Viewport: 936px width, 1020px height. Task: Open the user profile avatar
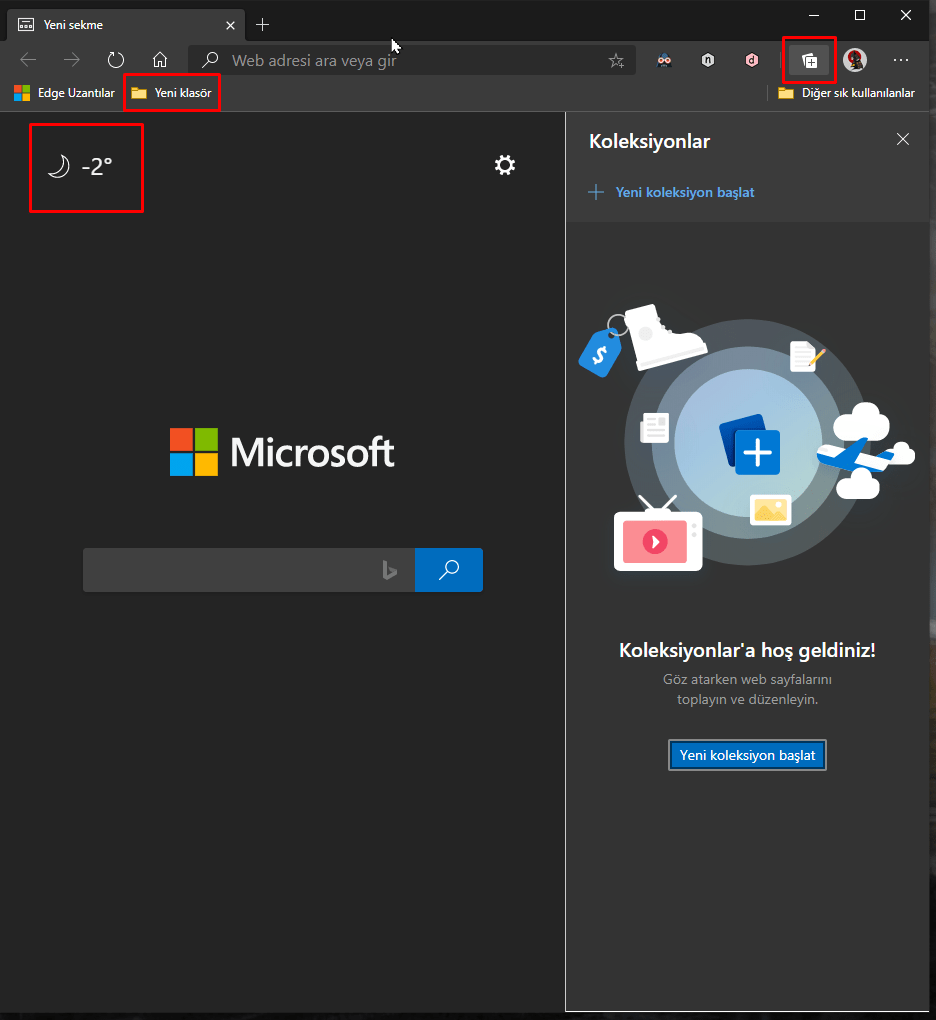[x=855, y=60]
